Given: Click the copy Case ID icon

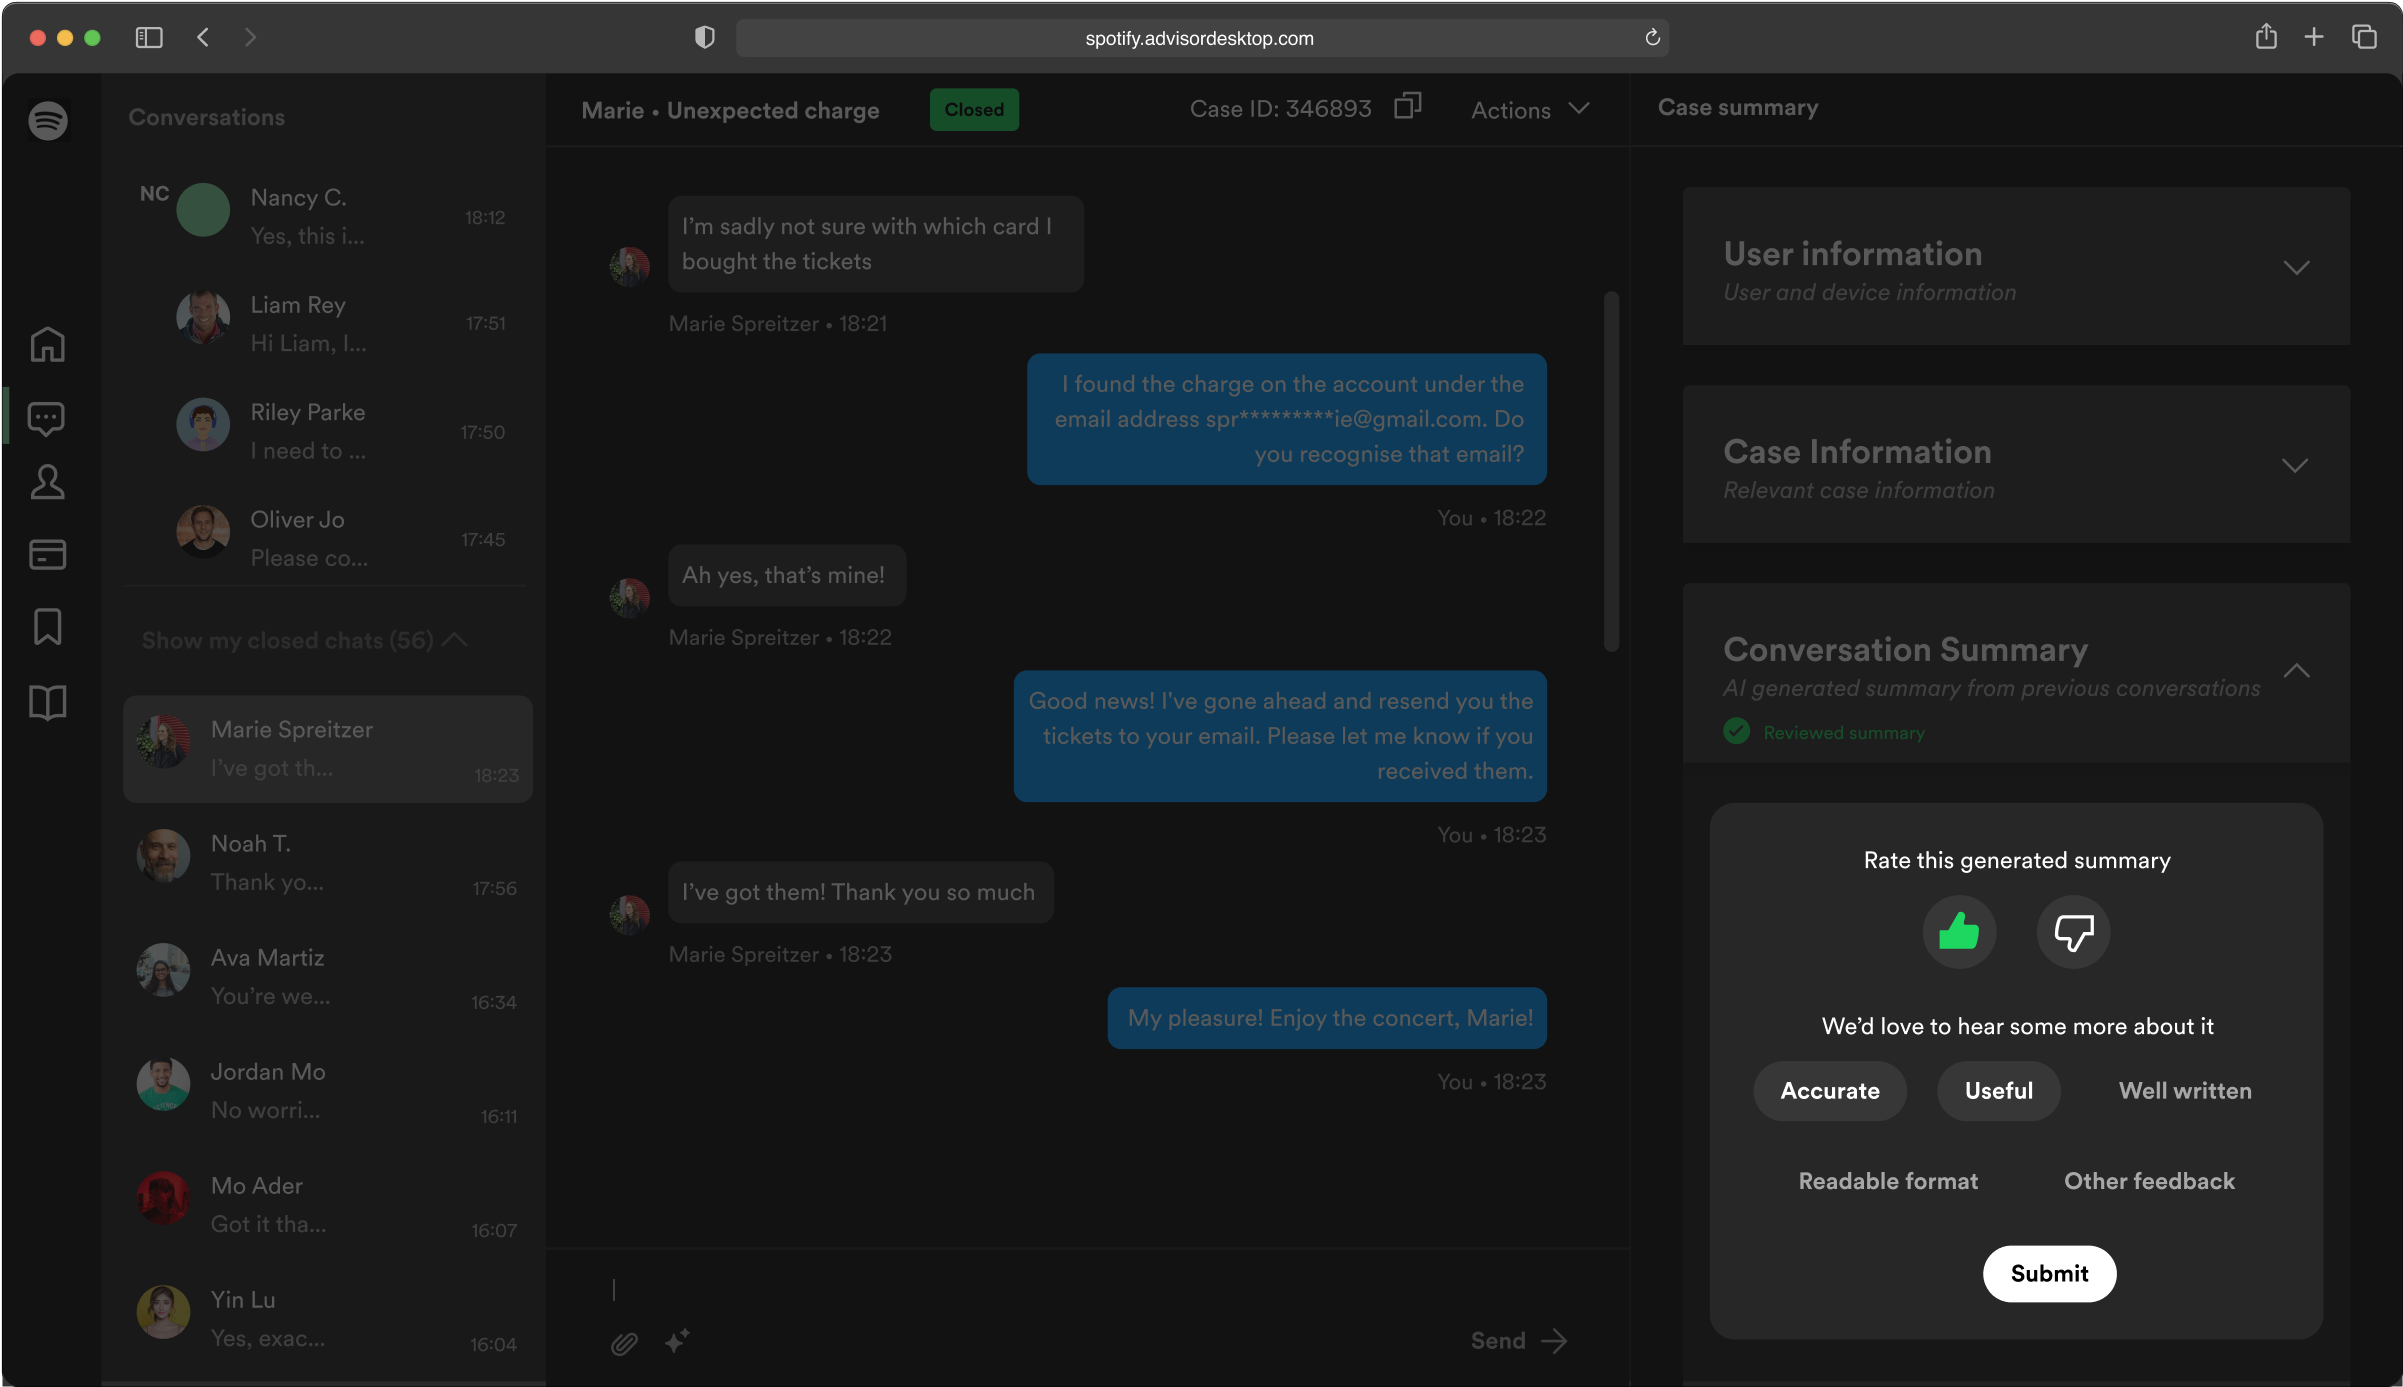Looking at the screenshot, I should 1407,106.
